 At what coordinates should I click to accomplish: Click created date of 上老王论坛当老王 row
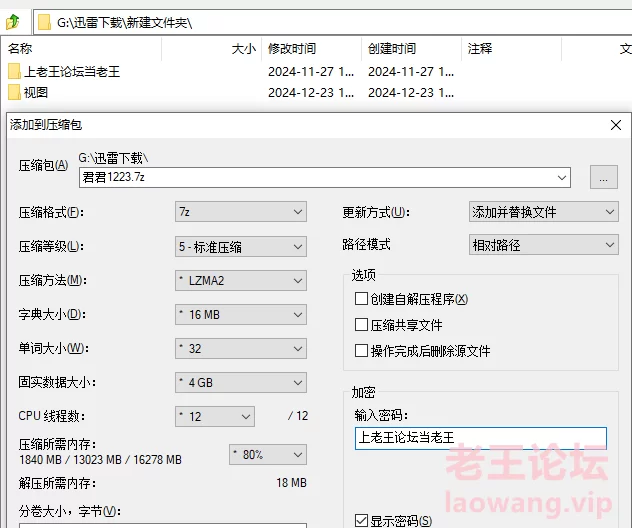pyautogui.click(x=411, y=72)
